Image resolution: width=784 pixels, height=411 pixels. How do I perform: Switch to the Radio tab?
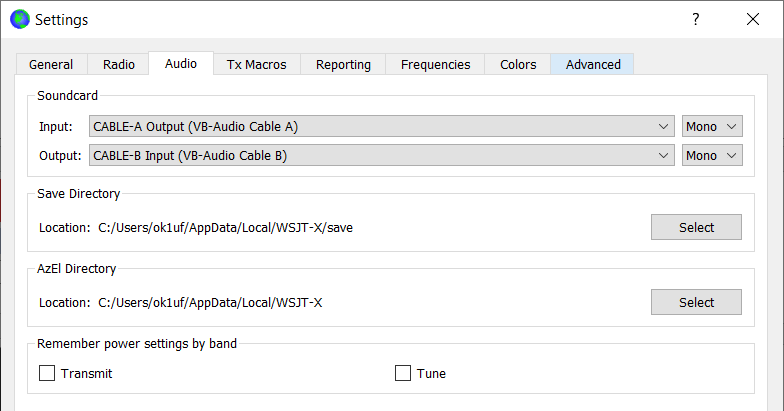coord(119,64)
